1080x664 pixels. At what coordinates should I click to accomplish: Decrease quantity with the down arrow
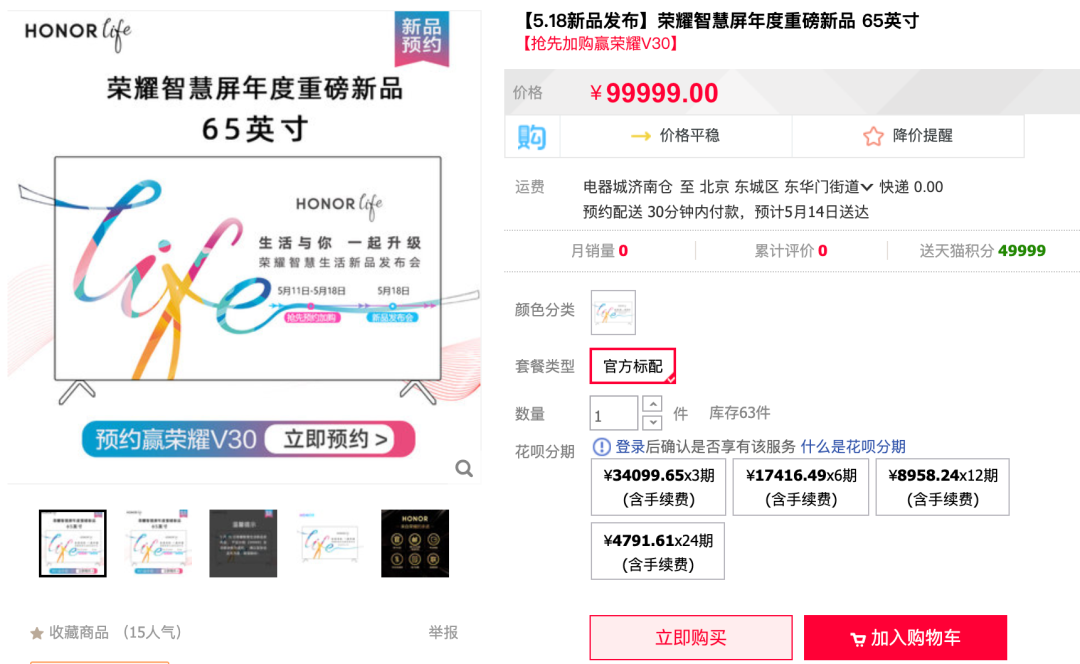[652, 422]
